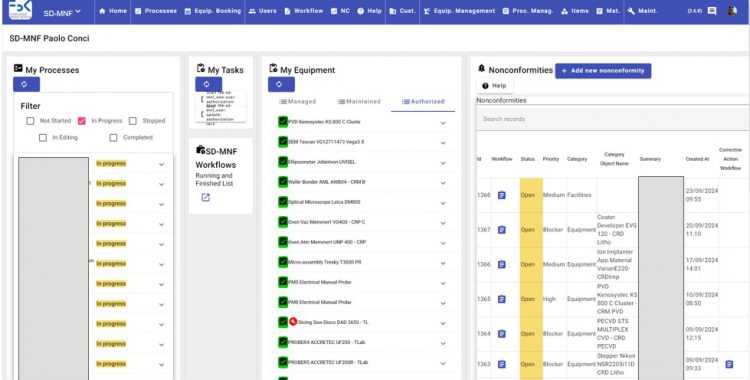Expand the first In progress process row

[162, 164]
